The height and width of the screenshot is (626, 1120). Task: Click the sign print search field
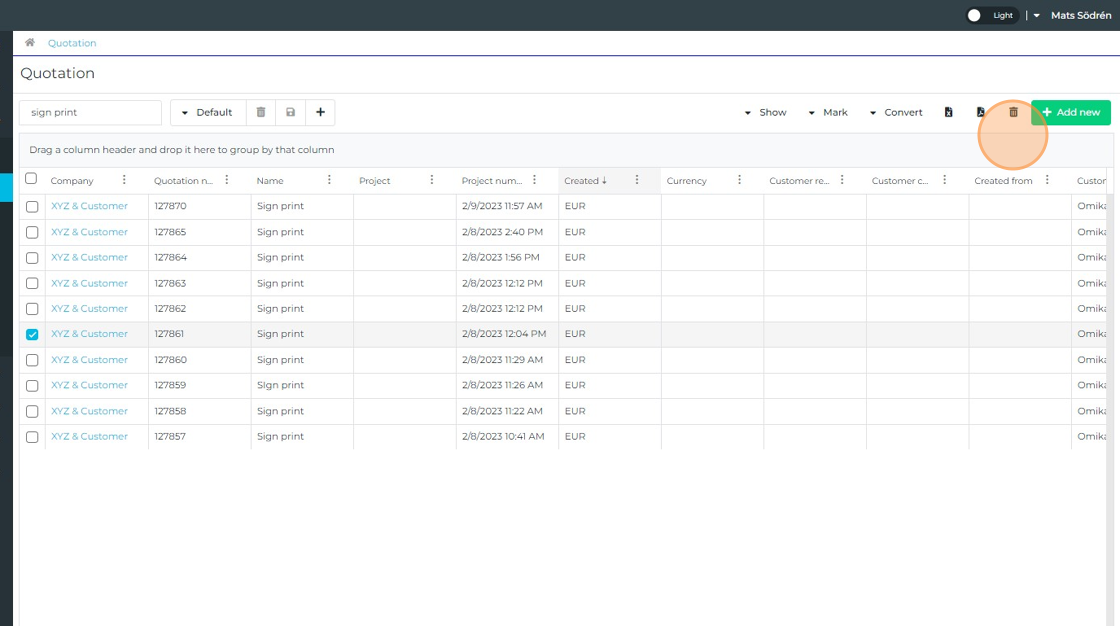pos(90,113)
